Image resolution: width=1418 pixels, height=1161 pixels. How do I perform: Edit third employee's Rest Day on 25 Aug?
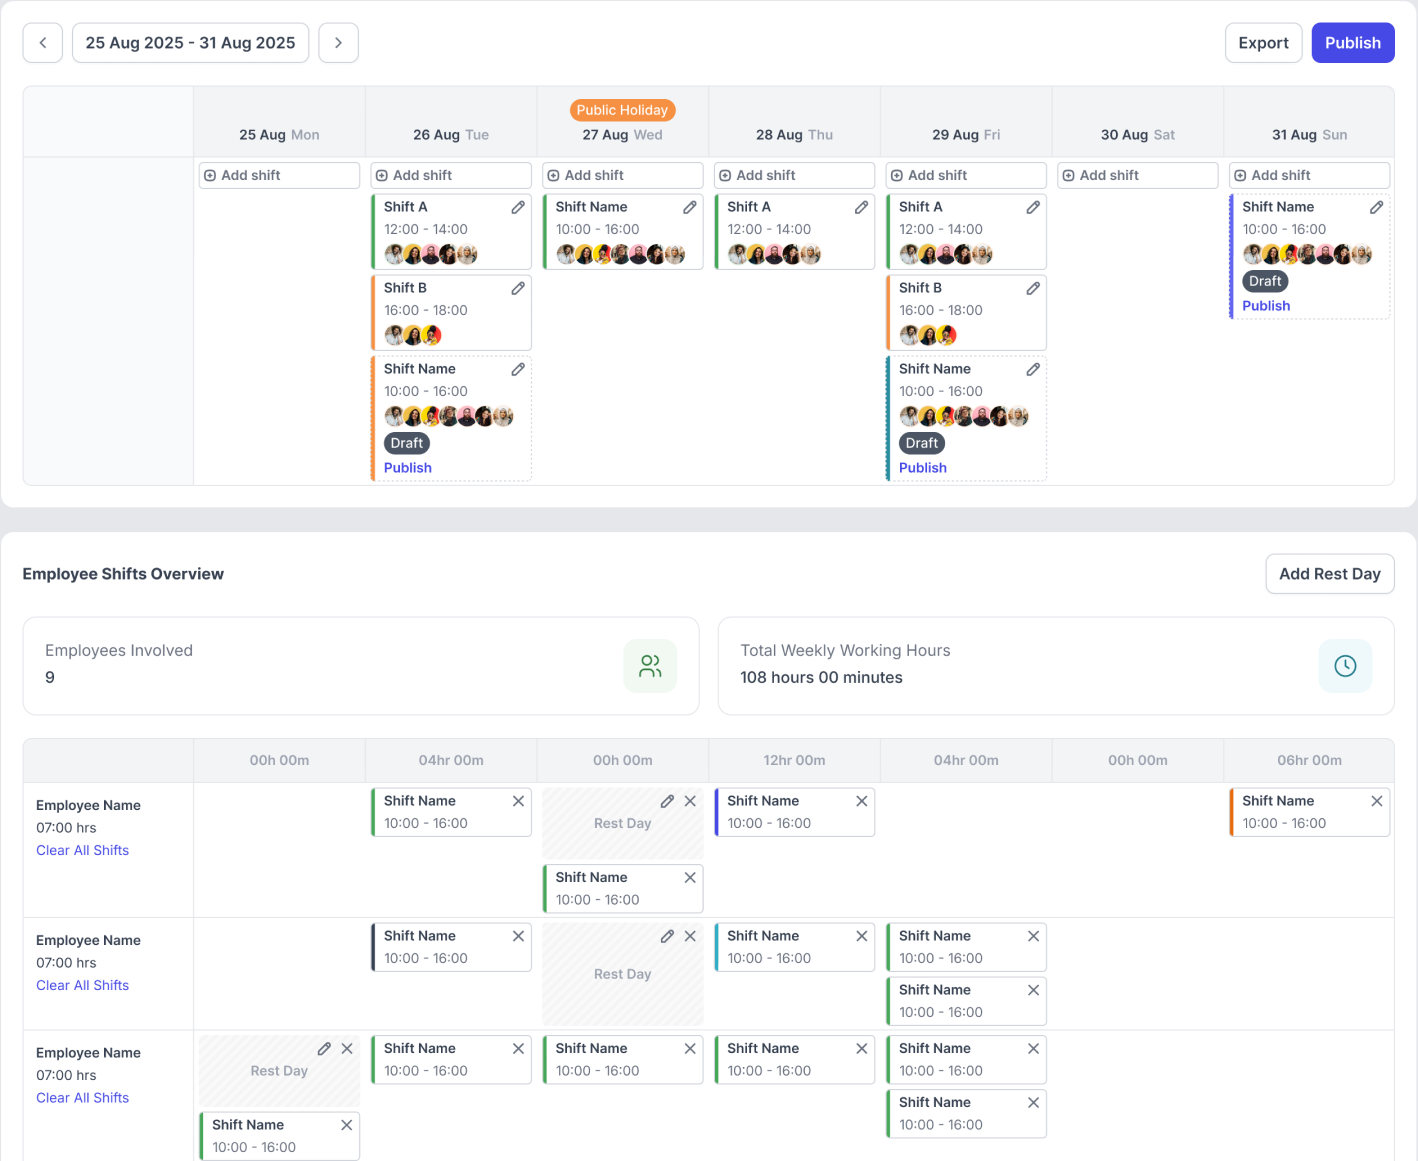[324, 1049]
